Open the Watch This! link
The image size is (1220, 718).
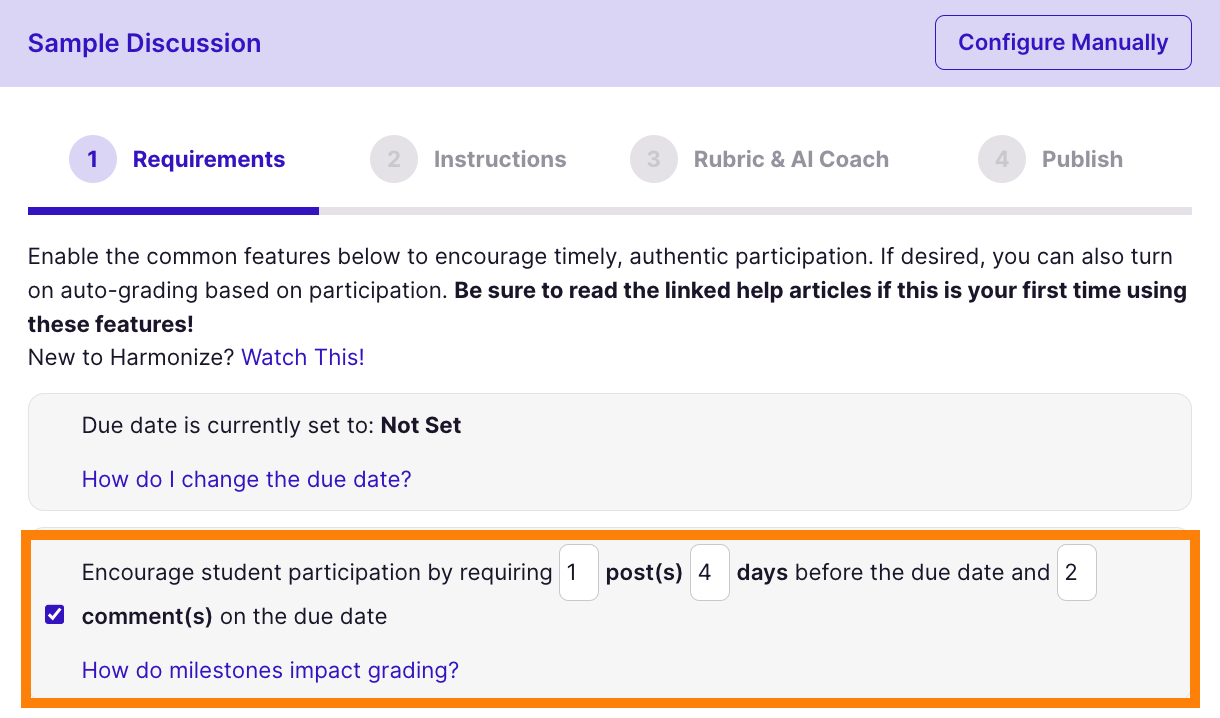click(303, 357)
